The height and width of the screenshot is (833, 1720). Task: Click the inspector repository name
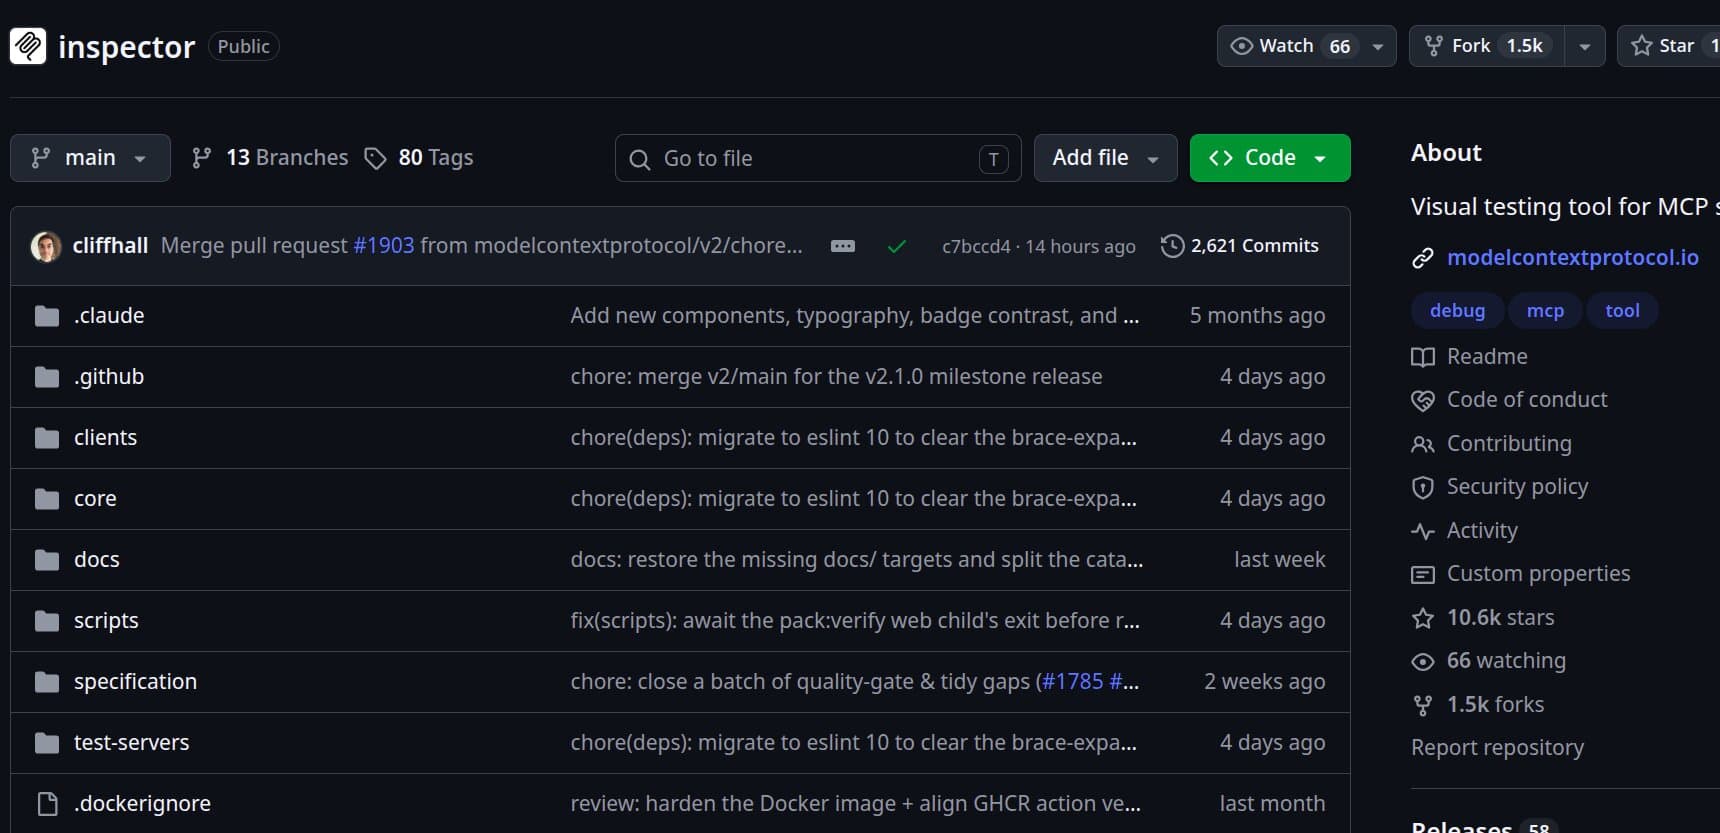127,46
